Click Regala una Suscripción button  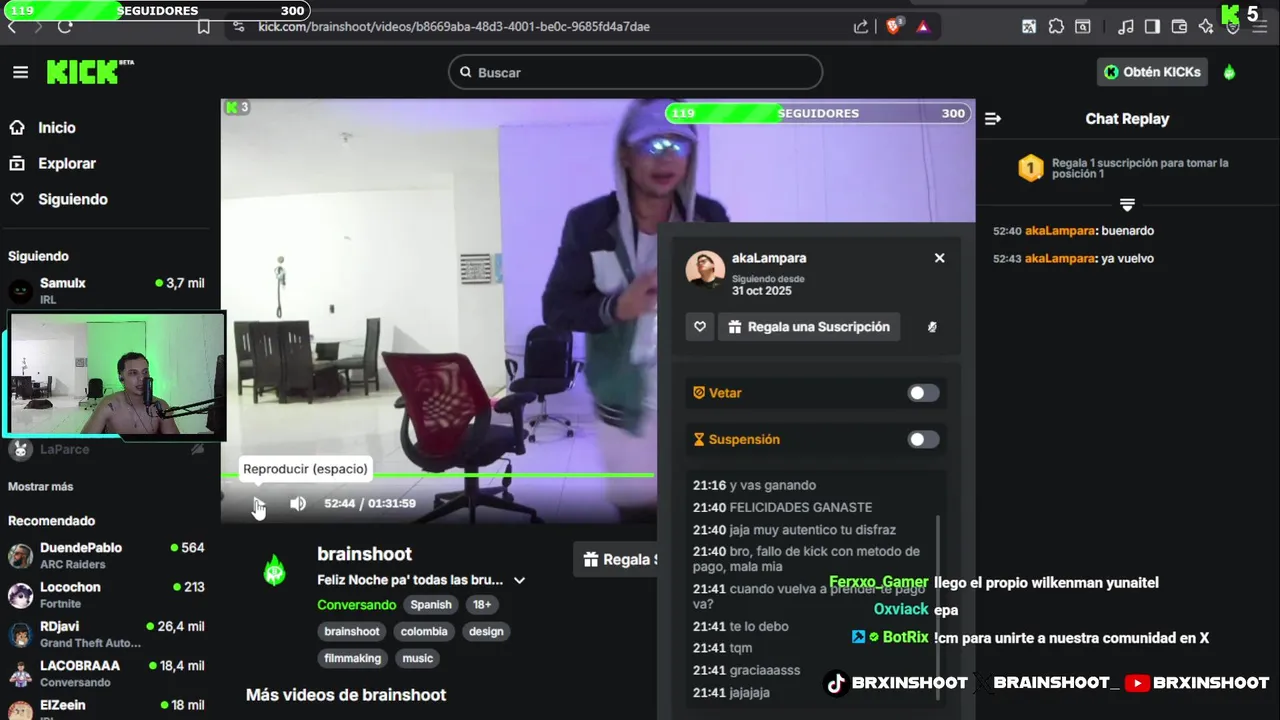coord(809,327)
